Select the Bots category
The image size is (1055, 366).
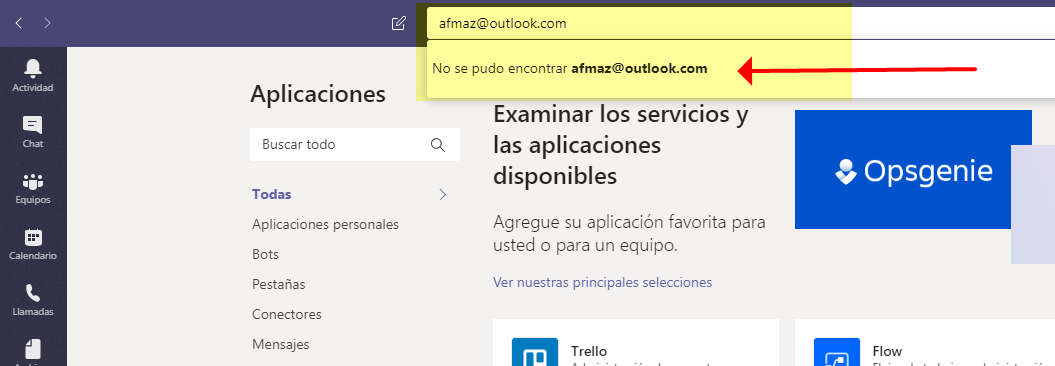point(265,254)
